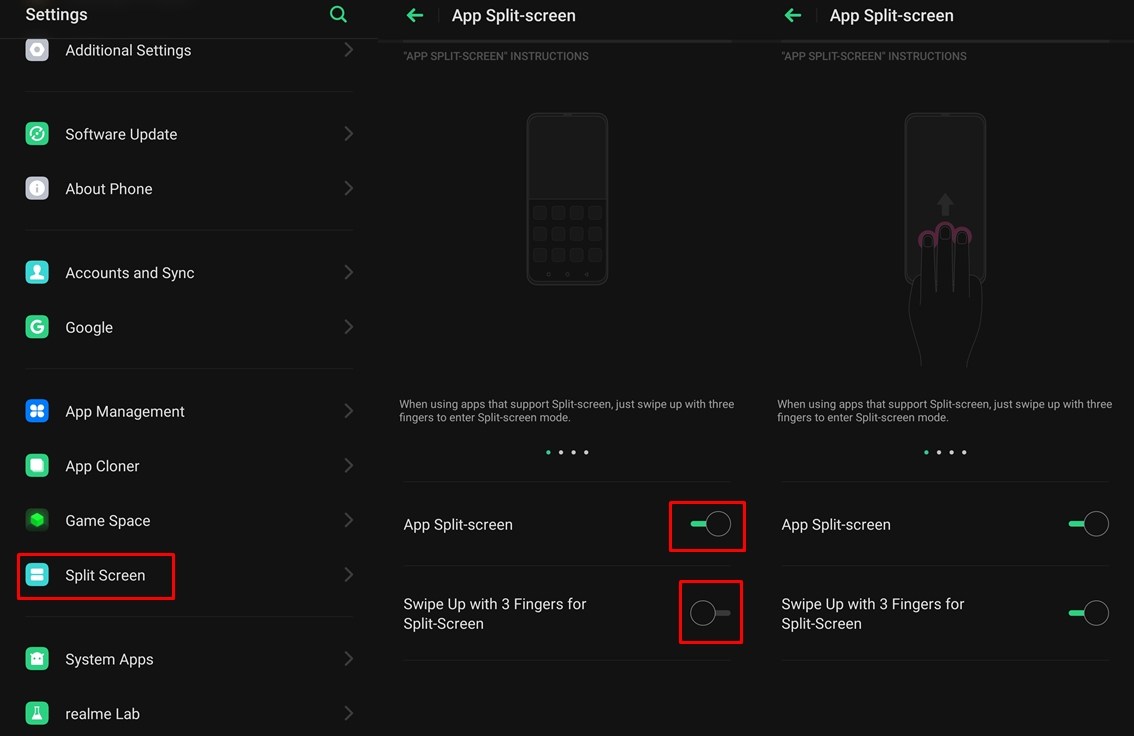
Task: Open About Phone via its chevron
Action: [349, 189]
